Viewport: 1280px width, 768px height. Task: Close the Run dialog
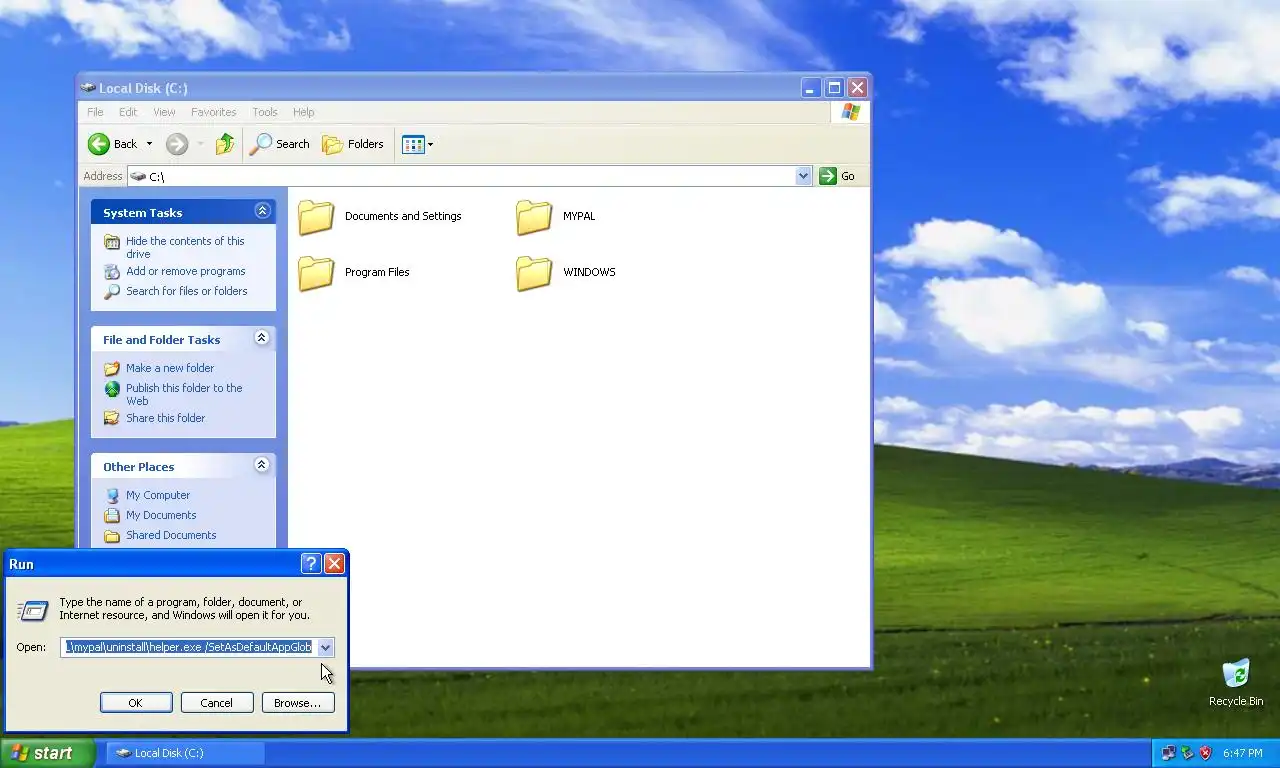[335, 564]
